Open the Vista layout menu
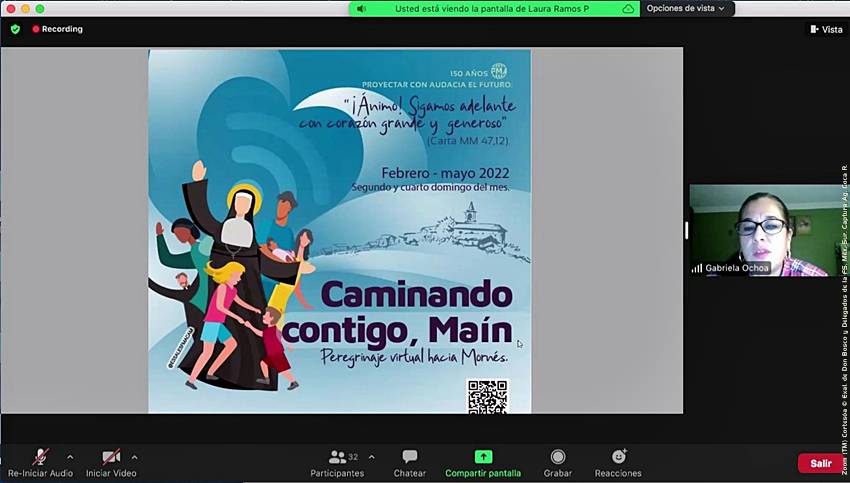 click(825, 29)
